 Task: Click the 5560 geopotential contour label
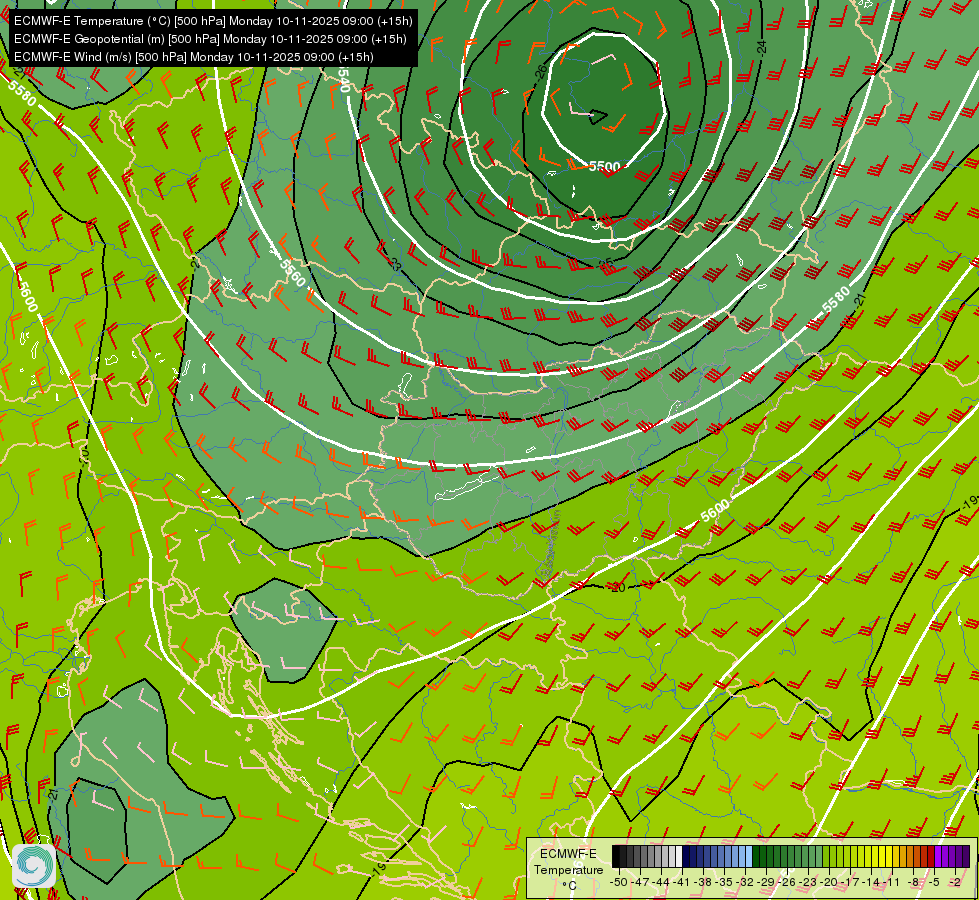[292, 272]
